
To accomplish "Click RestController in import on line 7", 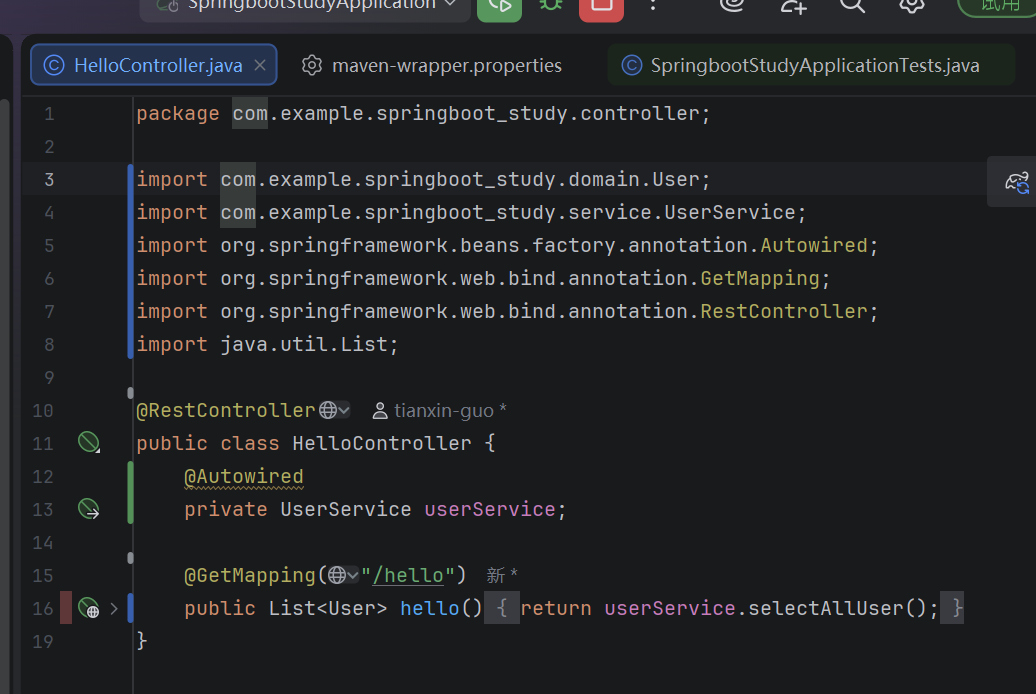I will pyautogui.click(x=784, y=311).
